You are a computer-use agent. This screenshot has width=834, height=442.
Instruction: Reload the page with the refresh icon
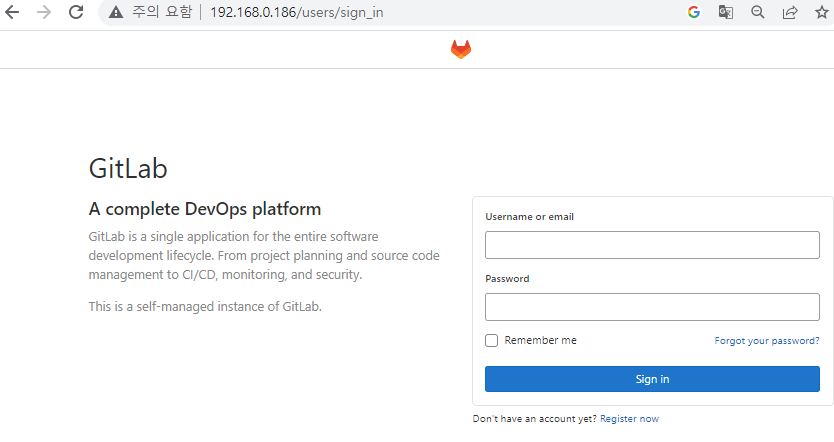tap(76, 12)
